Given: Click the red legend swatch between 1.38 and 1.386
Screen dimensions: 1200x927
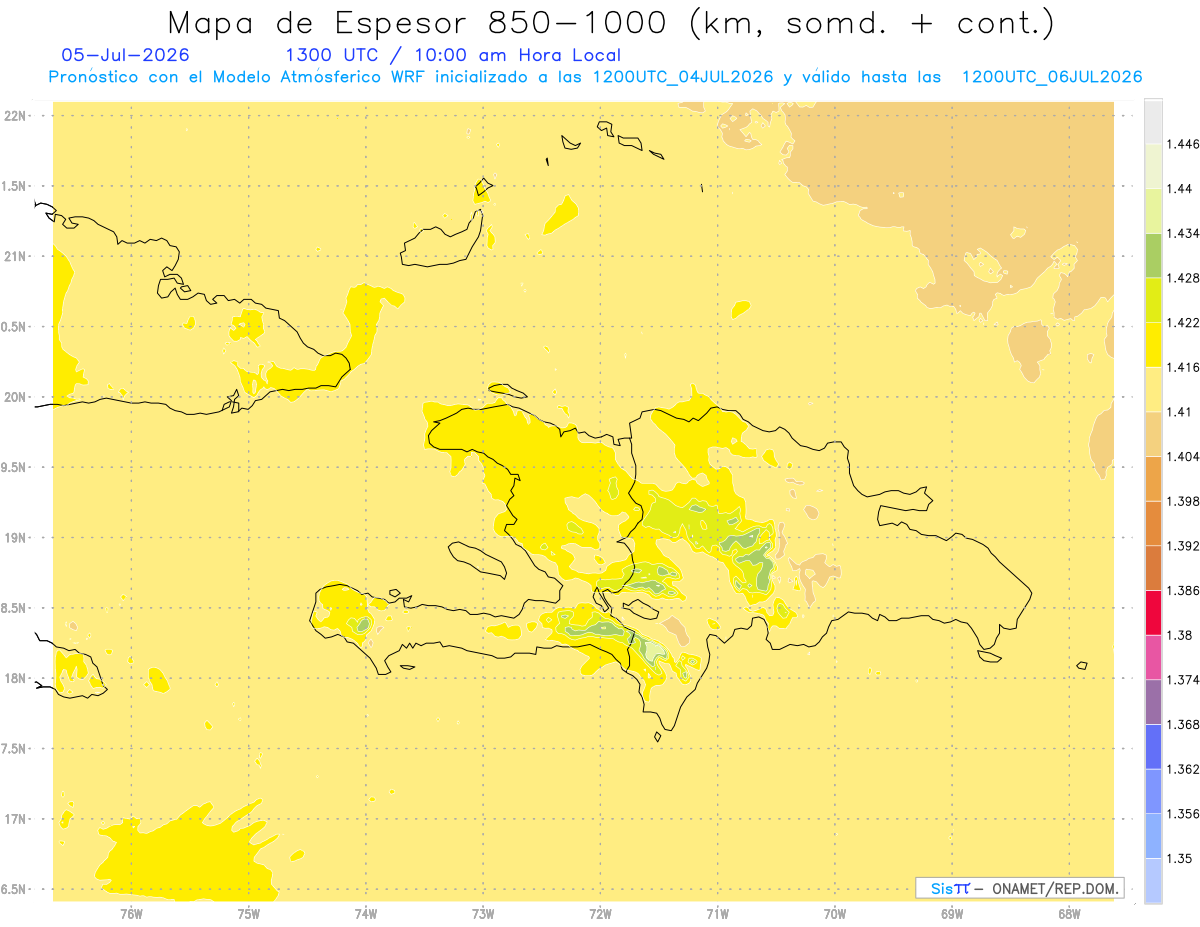Looking at the screenshot, I should coord(1153,612).
